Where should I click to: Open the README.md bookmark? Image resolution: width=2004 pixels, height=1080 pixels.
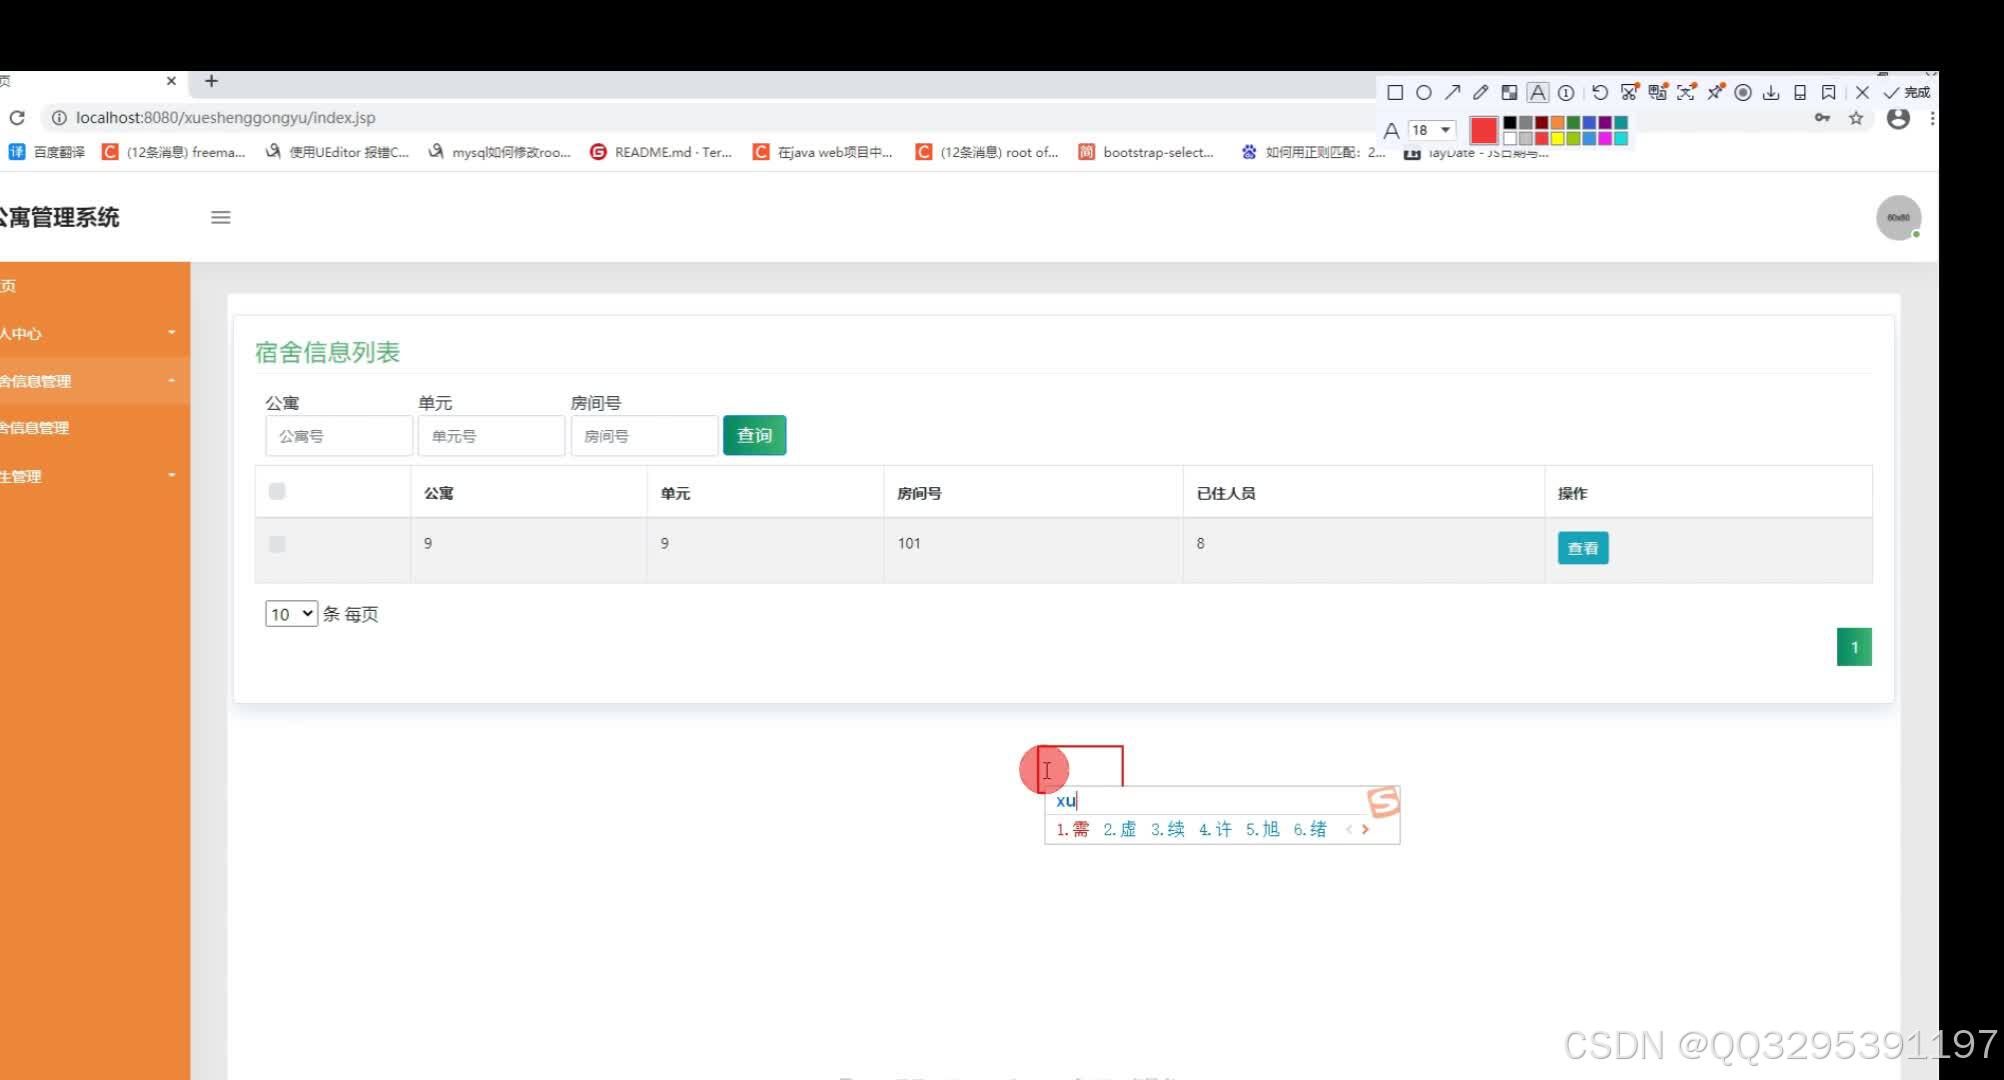(x=661, y=152)
